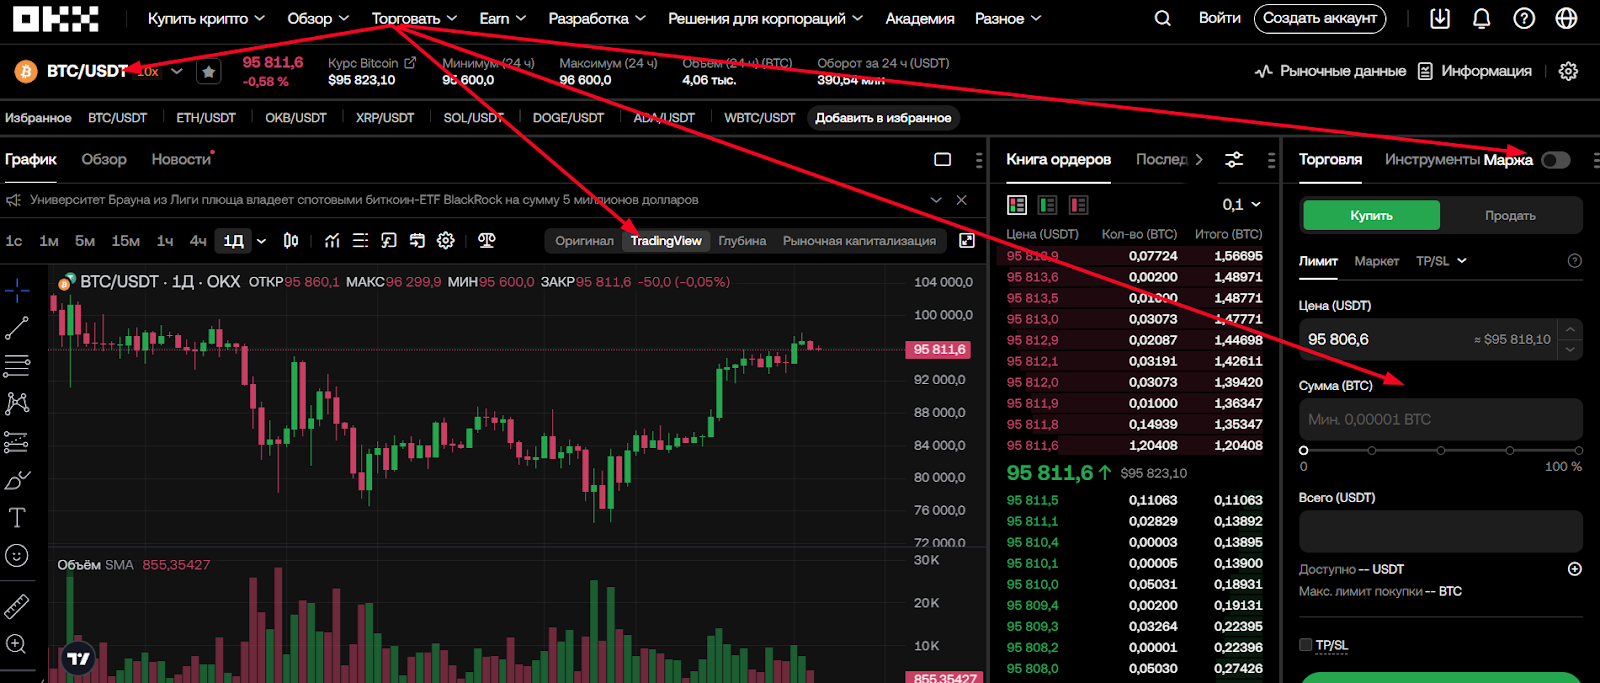Open the help question-mark icon in header
The image size is (1600, 683).
1524,18
